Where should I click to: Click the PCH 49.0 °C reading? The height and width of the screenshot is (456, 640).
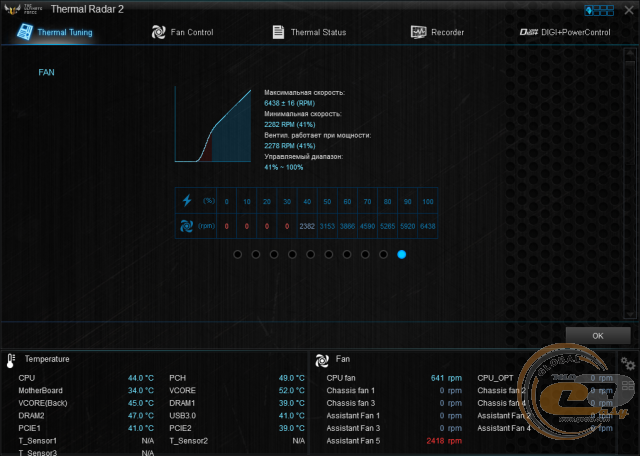(x=291, y=378)
